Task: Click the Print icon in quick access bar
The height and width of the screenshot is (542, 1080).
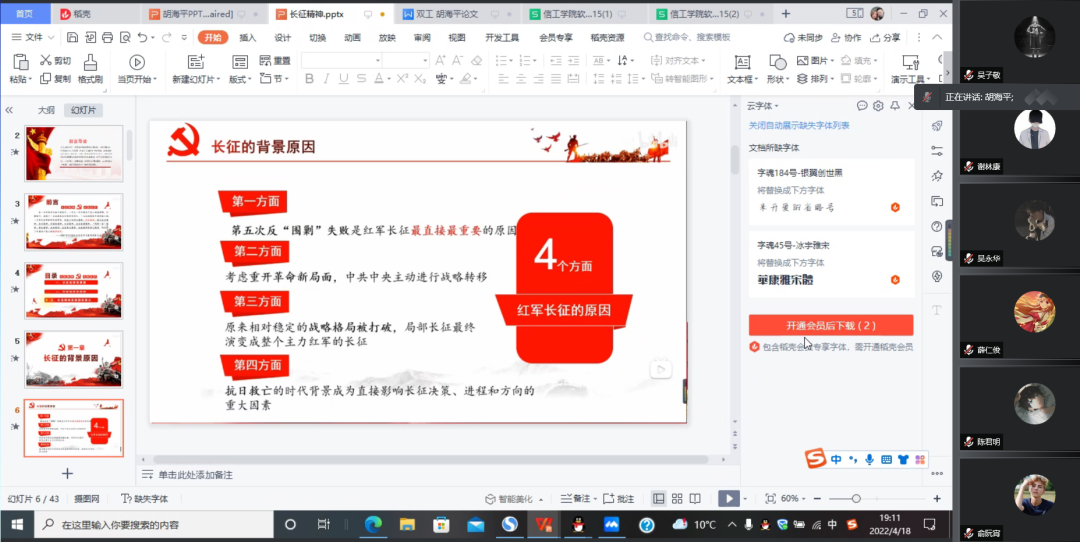Action: (107, 37)
